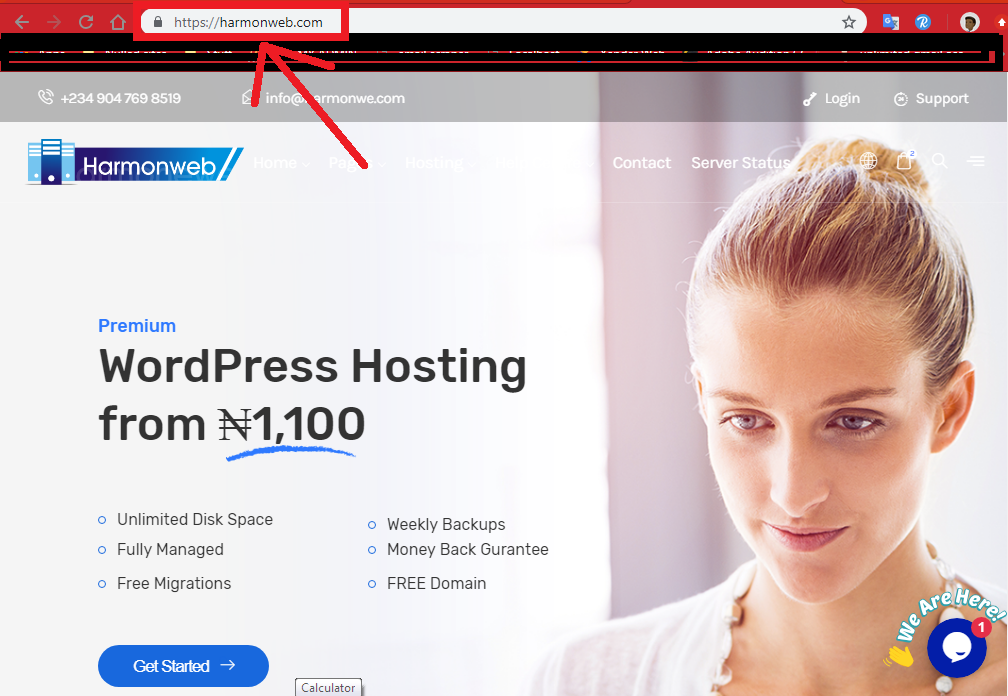Expand the Home menu dropdown
Image resolution: width=1008 pixels, height=696 pixels.
281,163
